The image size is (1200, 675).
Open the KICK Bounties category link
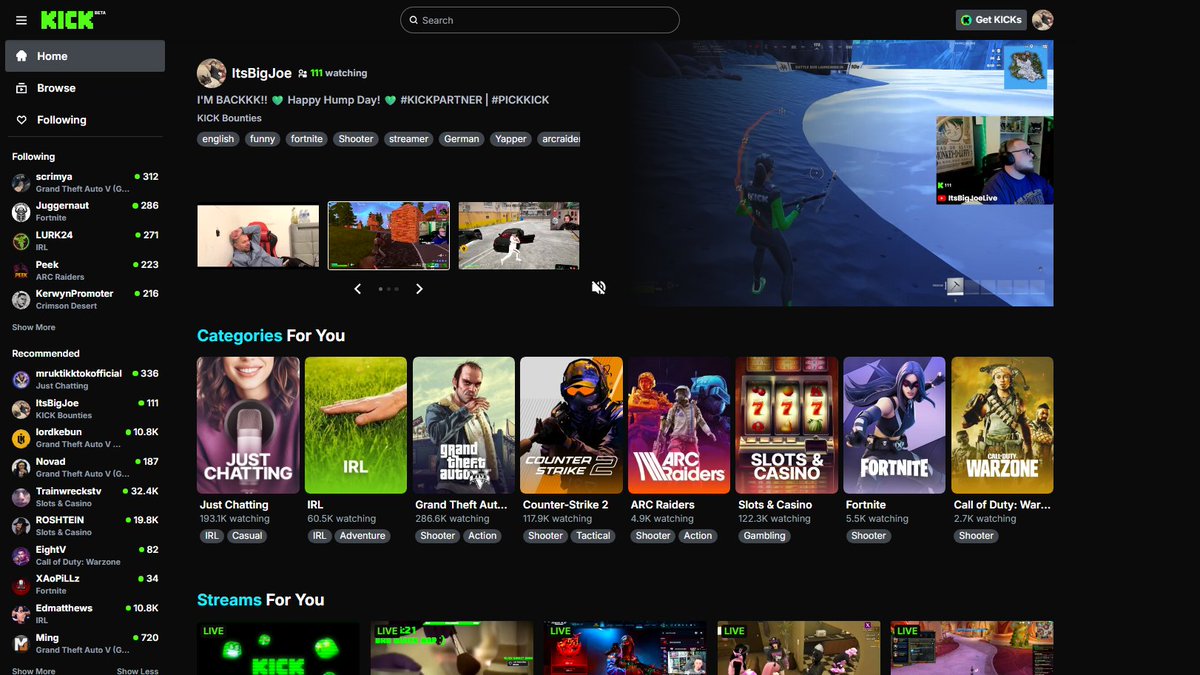point(228,118)
